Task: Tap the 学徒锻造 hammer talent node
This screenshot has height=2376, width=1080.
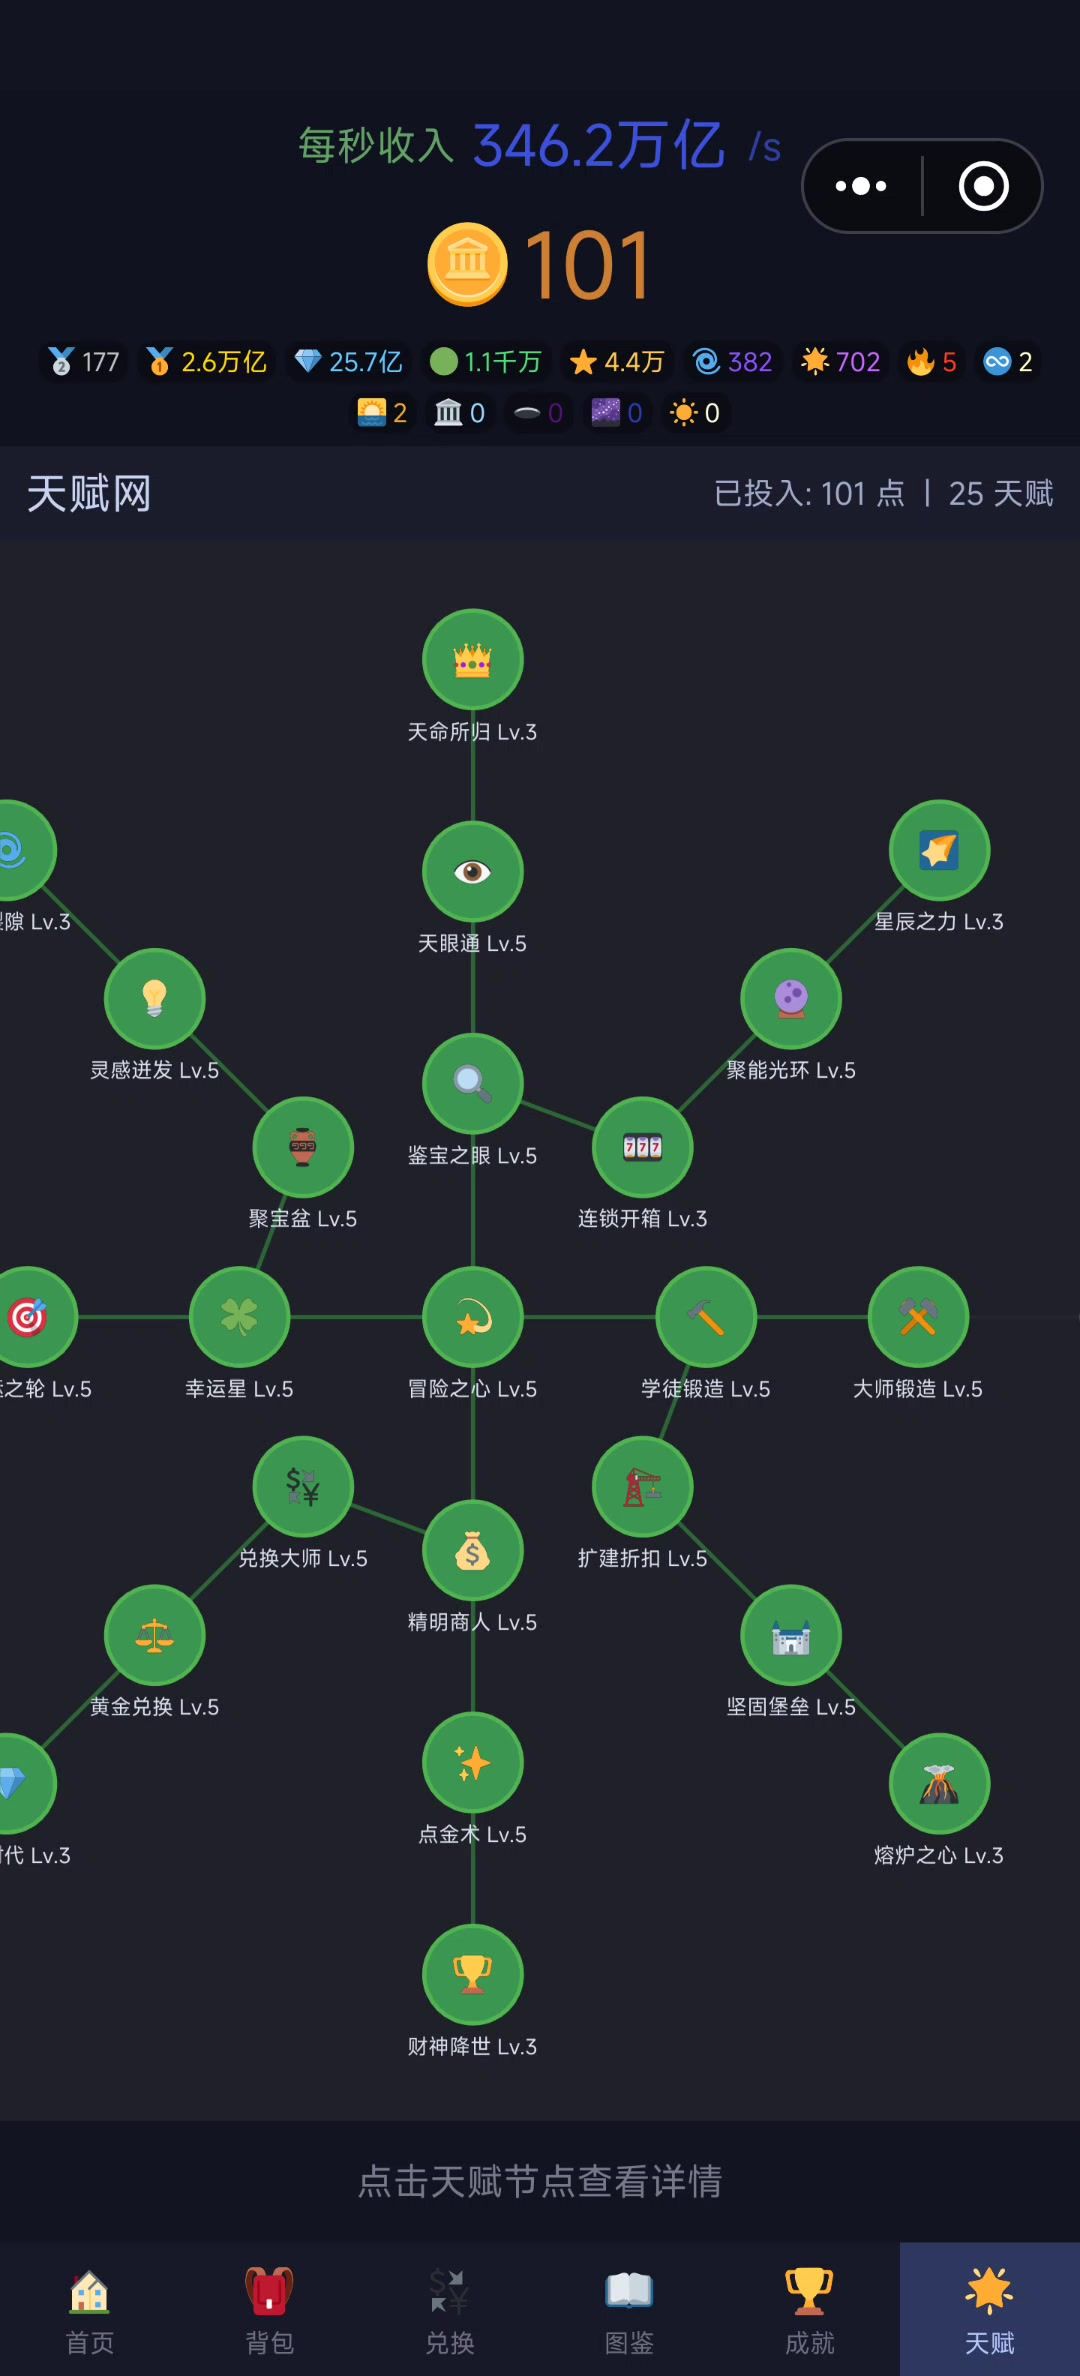Action: (x=706, y=1317)
